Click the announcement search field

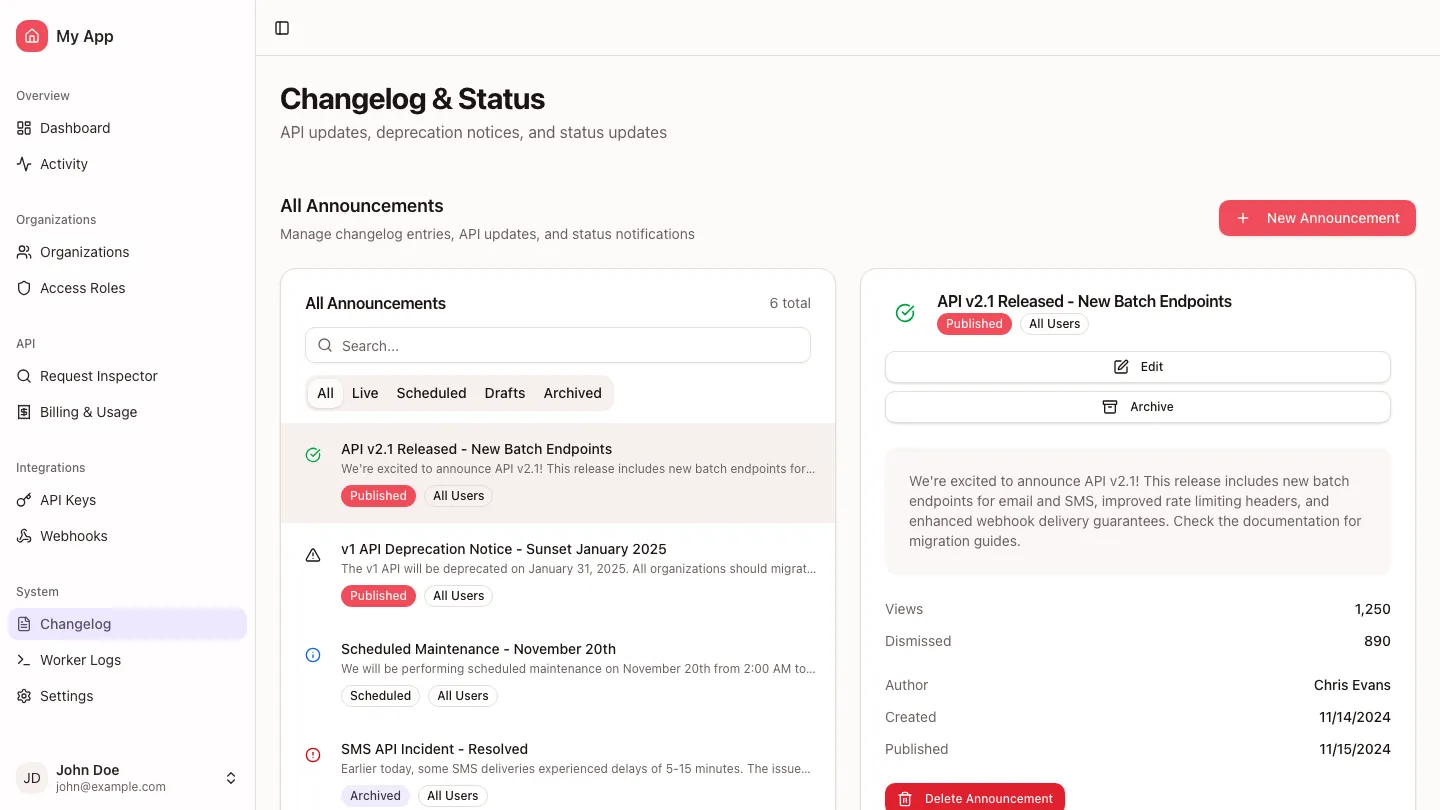[x=557, y=345]
